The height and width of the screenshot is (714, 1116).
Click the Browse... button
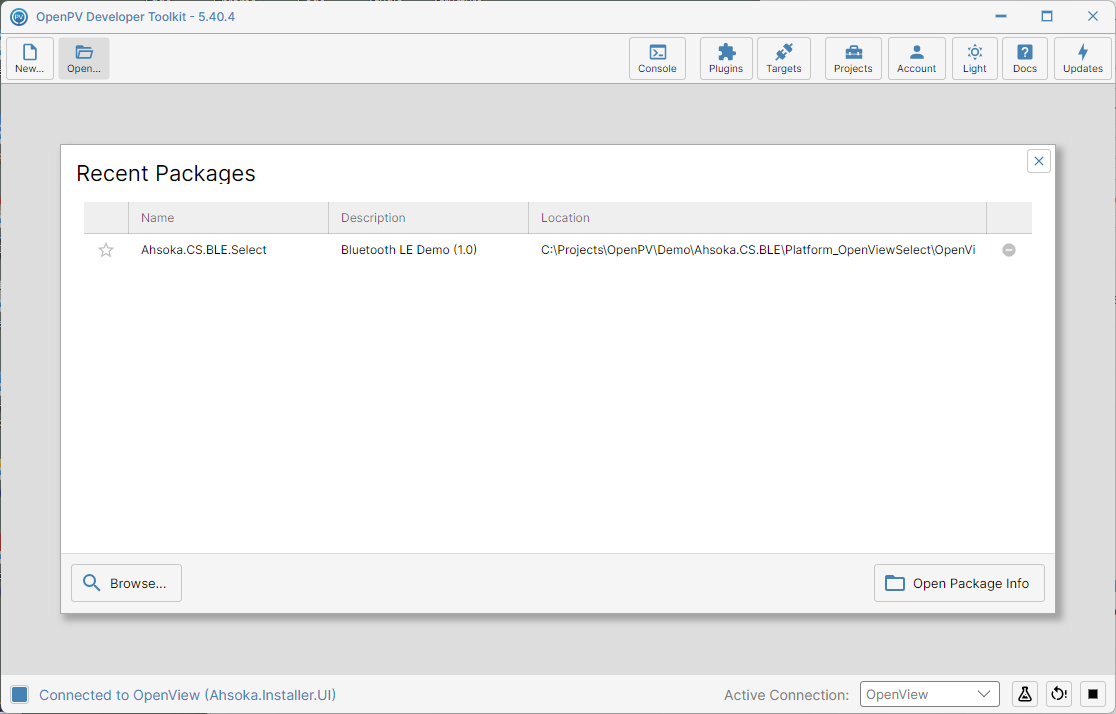click(127, 583)
